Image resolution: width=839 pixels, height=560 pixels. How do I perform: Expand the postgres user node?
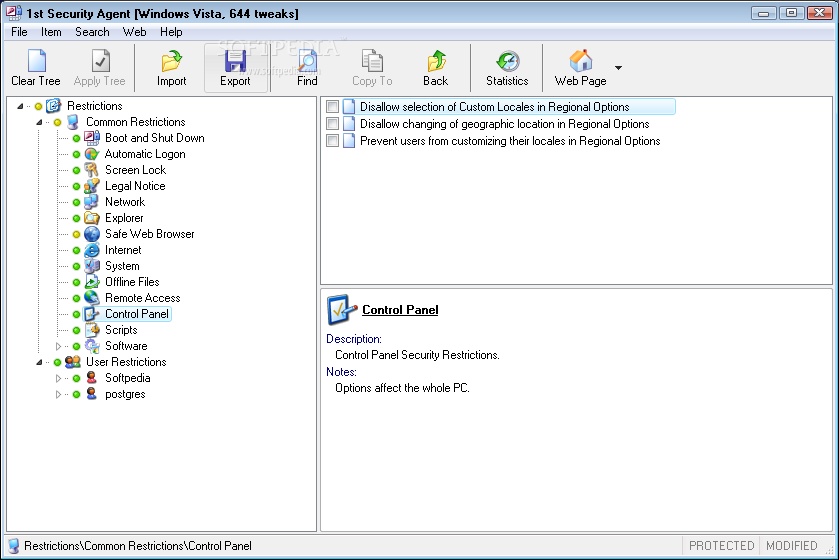click(58, 394)
